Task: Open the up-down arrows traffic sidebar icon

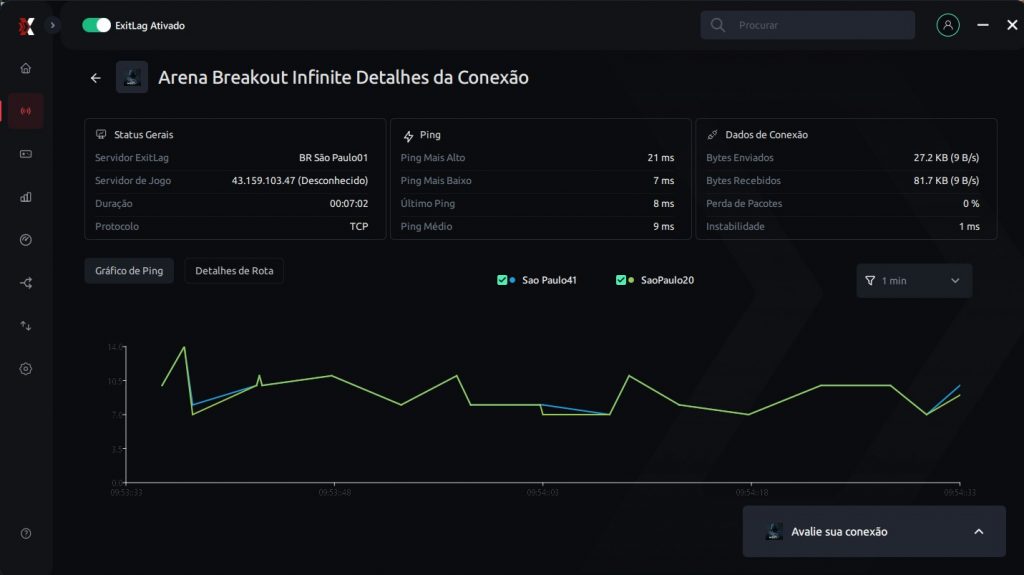Action: [25, 325]
